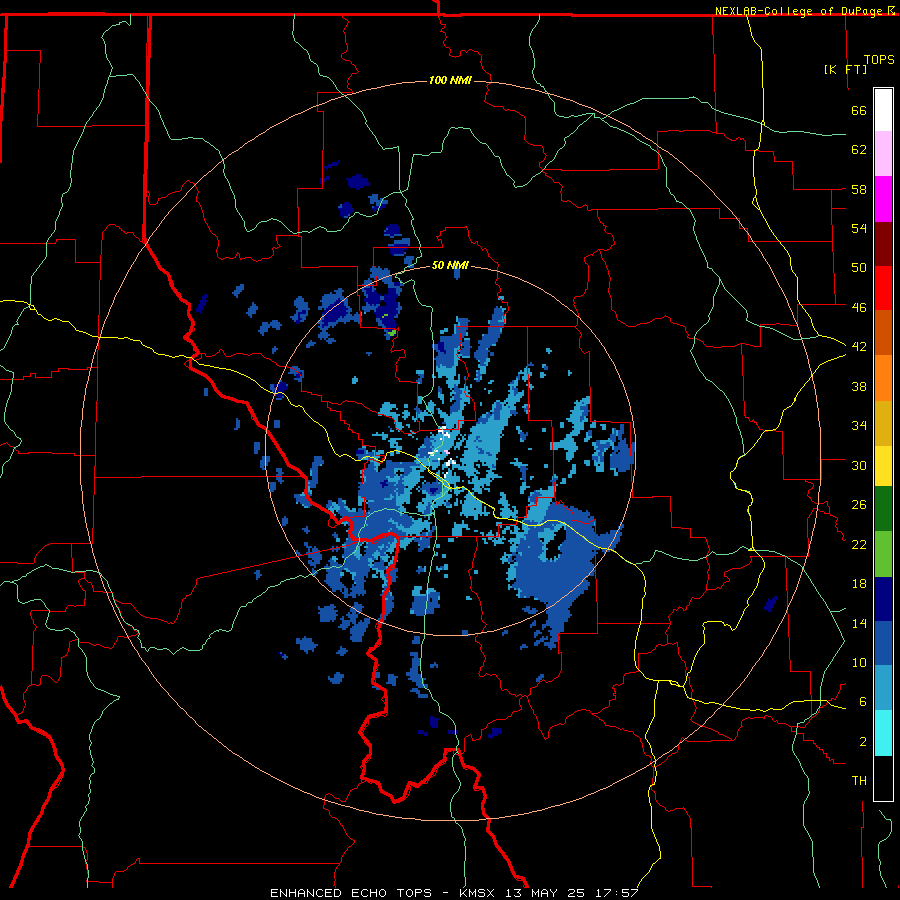This screenshot has width=900, height=900.
Task: Click the TOPS legend title
Action: tap(879, 59)
